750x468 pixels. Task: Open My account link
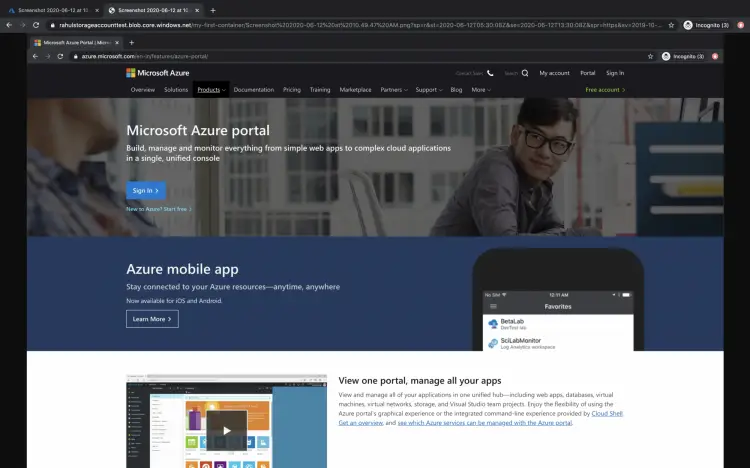click(554, 73)
